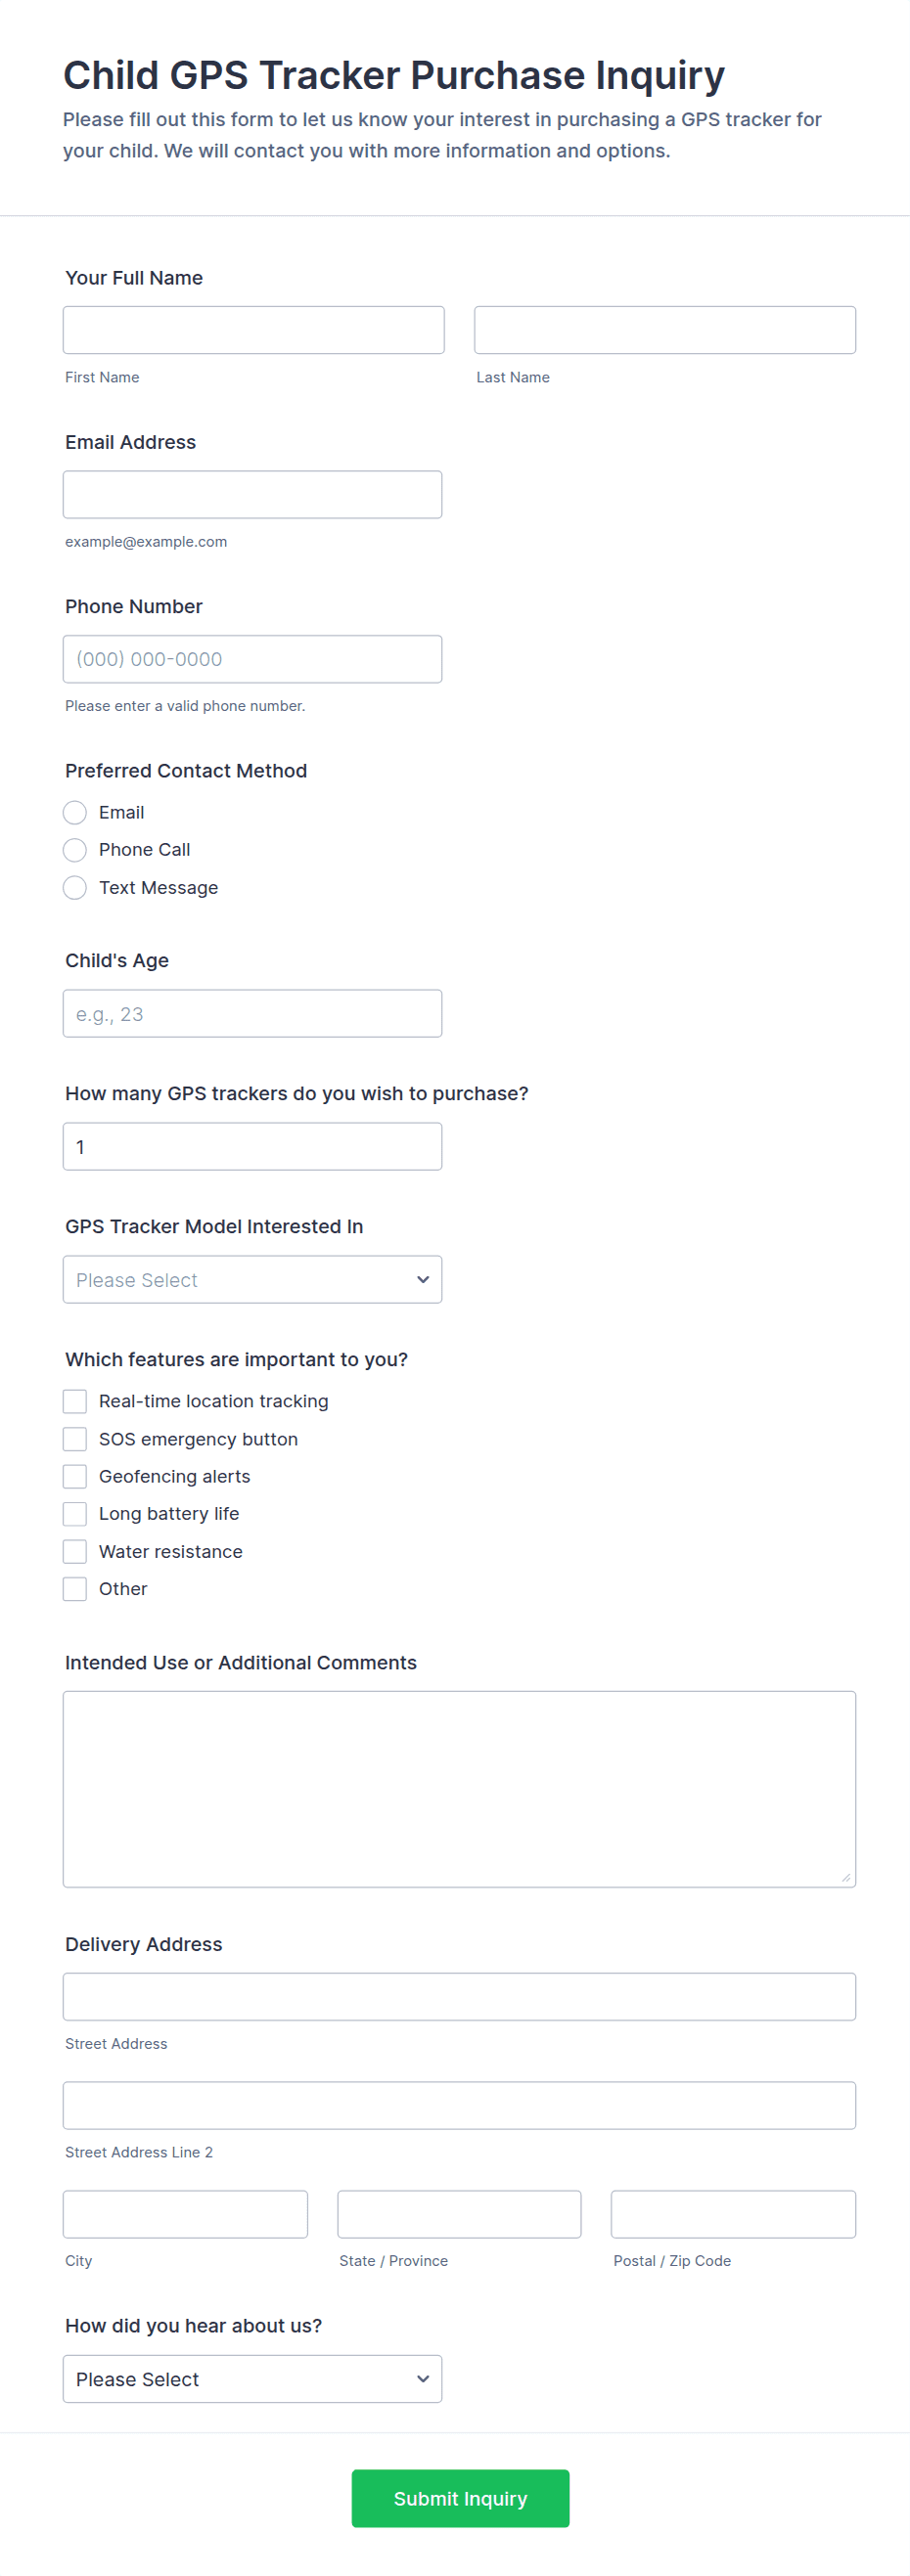Image resolution: width=910 pixels, height=2576 pixels.
Task: Tick the Geofencing alerts checkbox
Action: 75,1477
